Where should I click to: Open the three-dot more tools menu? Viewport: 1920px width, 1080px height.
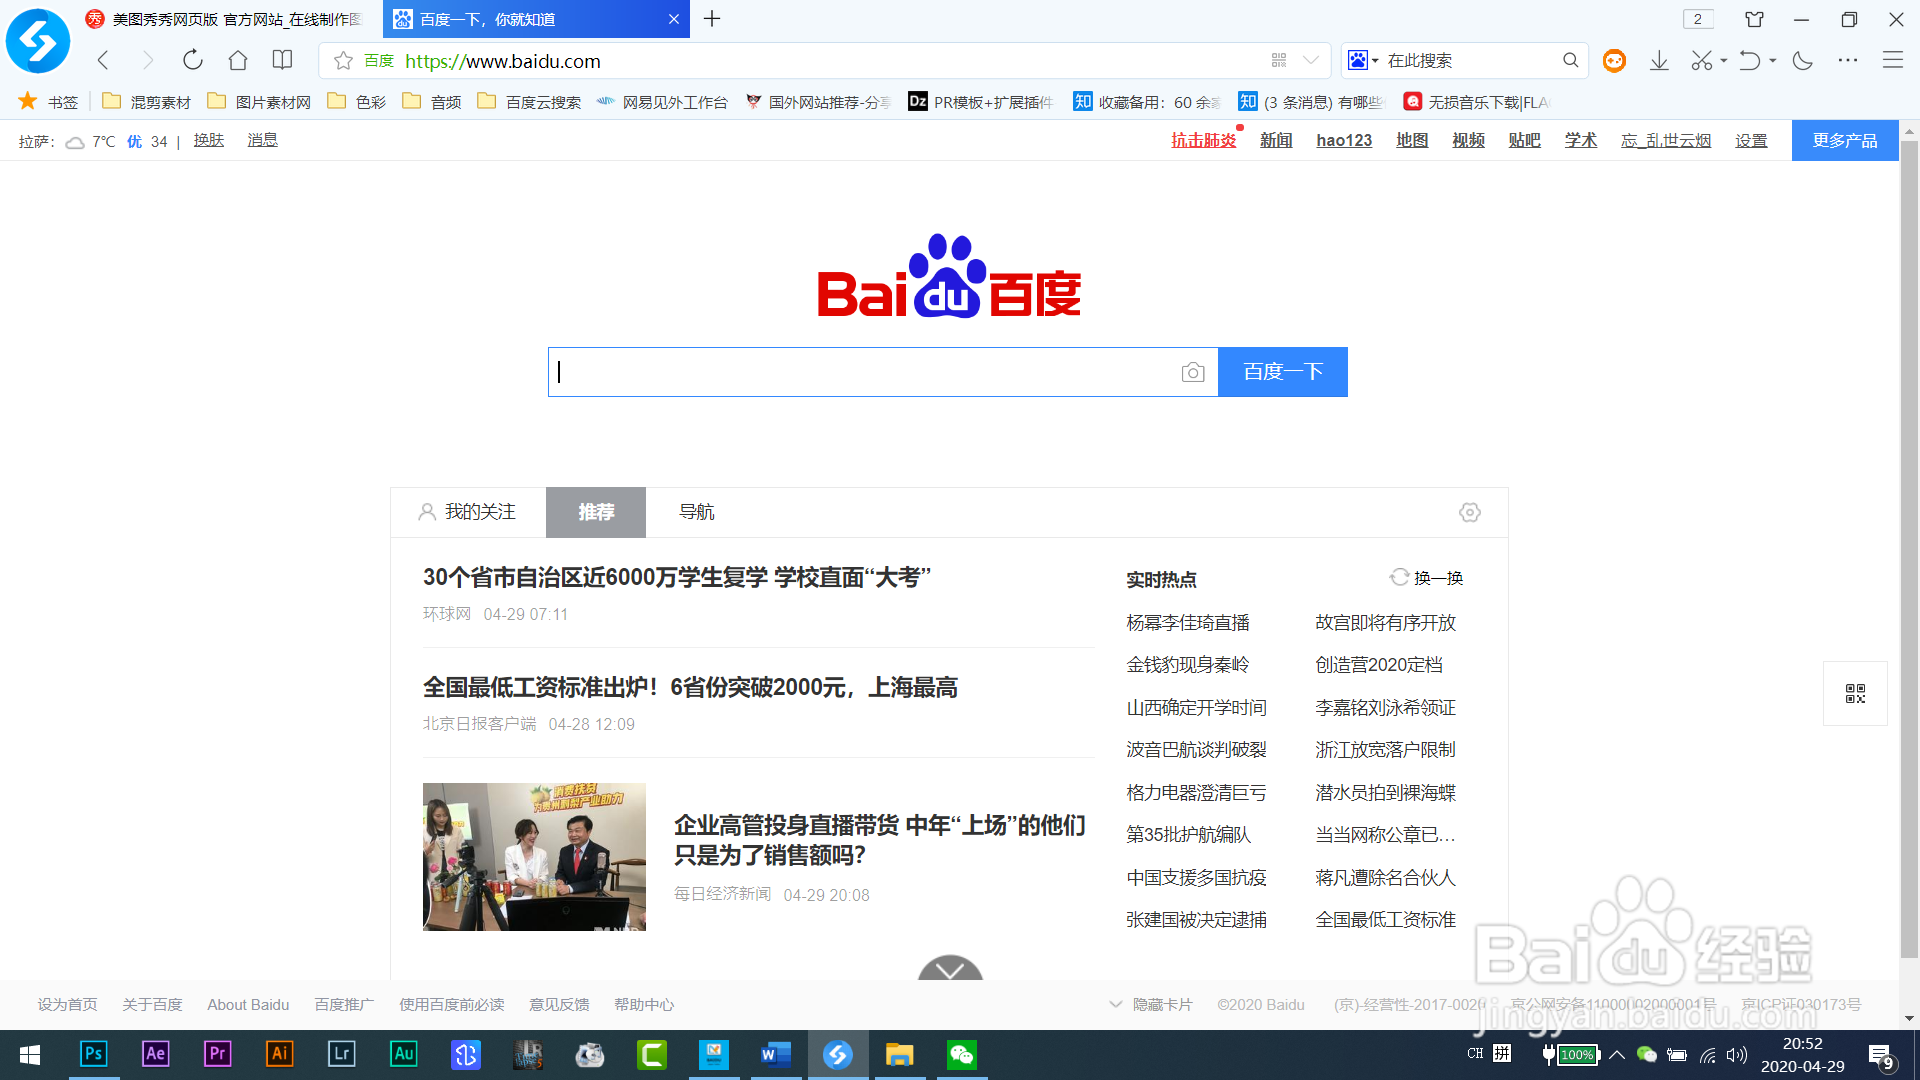[1848, 61]
